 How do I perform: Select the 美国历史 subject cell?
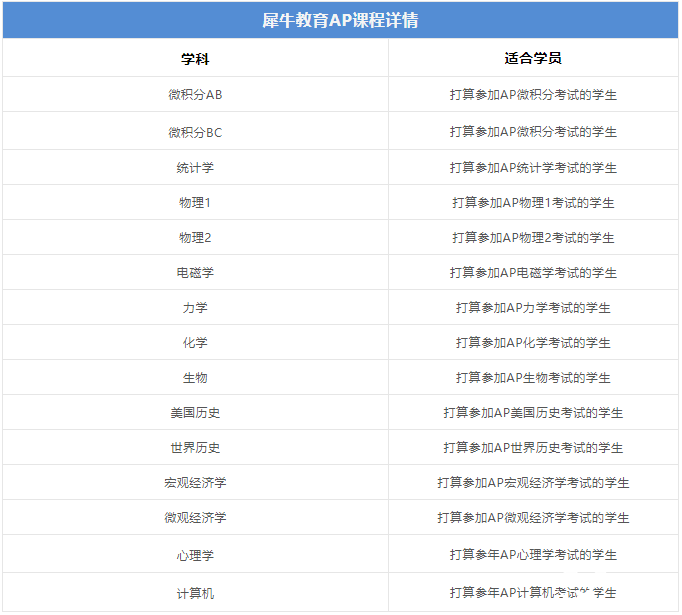[195, 412]
